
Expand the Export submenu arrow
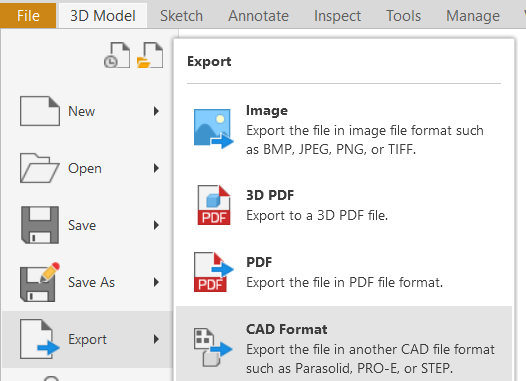(x=156, y=339)
